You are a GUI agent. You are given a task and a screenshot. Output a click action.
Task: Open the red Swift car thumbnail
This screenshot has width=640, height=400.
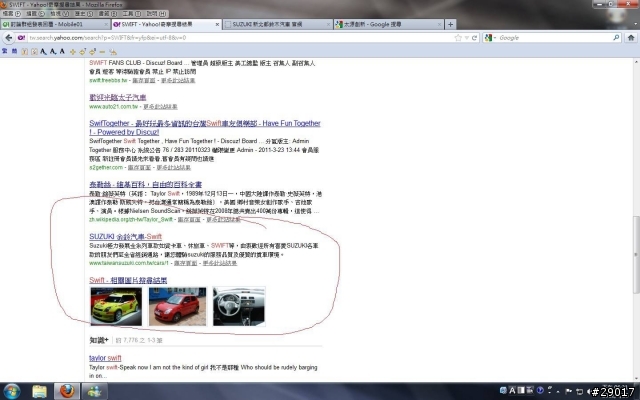point(178,307)
